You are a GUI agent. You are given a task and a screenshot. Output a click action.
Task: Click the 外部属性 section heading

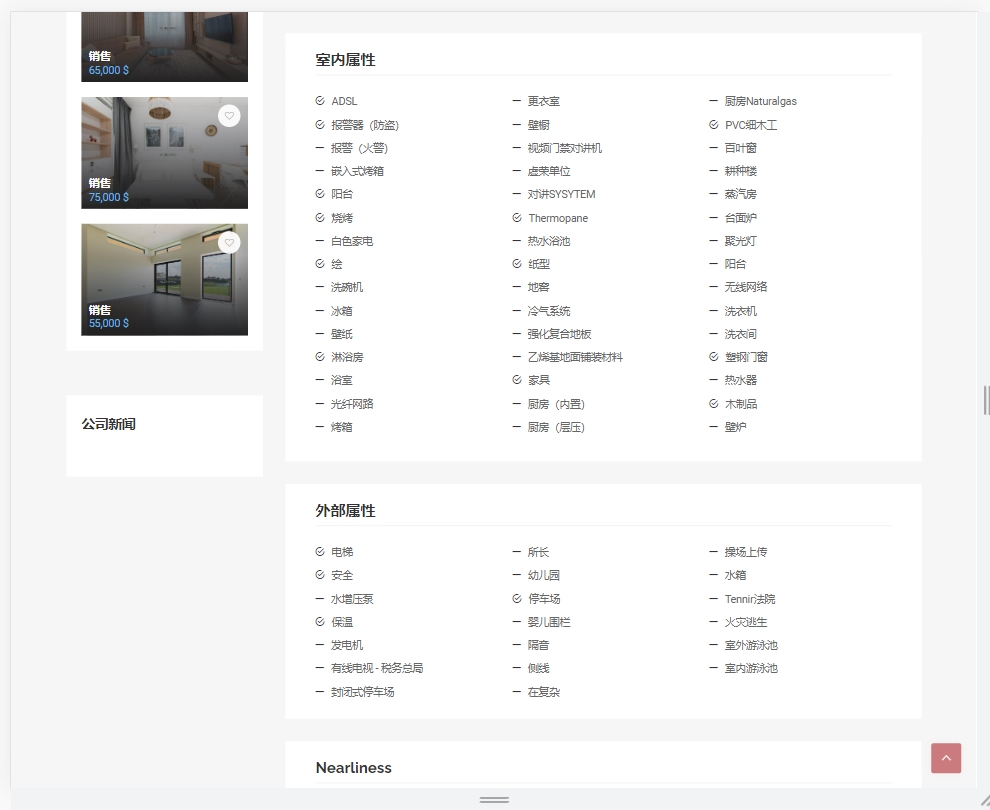click(345, 511)
